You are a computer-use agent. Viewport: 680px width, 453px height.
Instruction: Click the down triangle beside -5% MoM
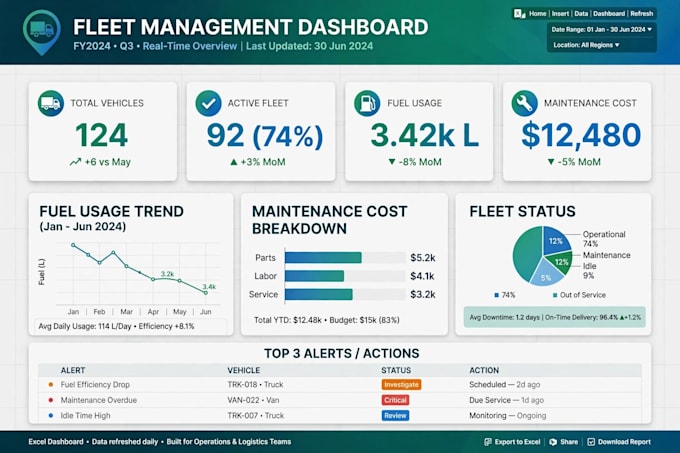click(551, 162)
